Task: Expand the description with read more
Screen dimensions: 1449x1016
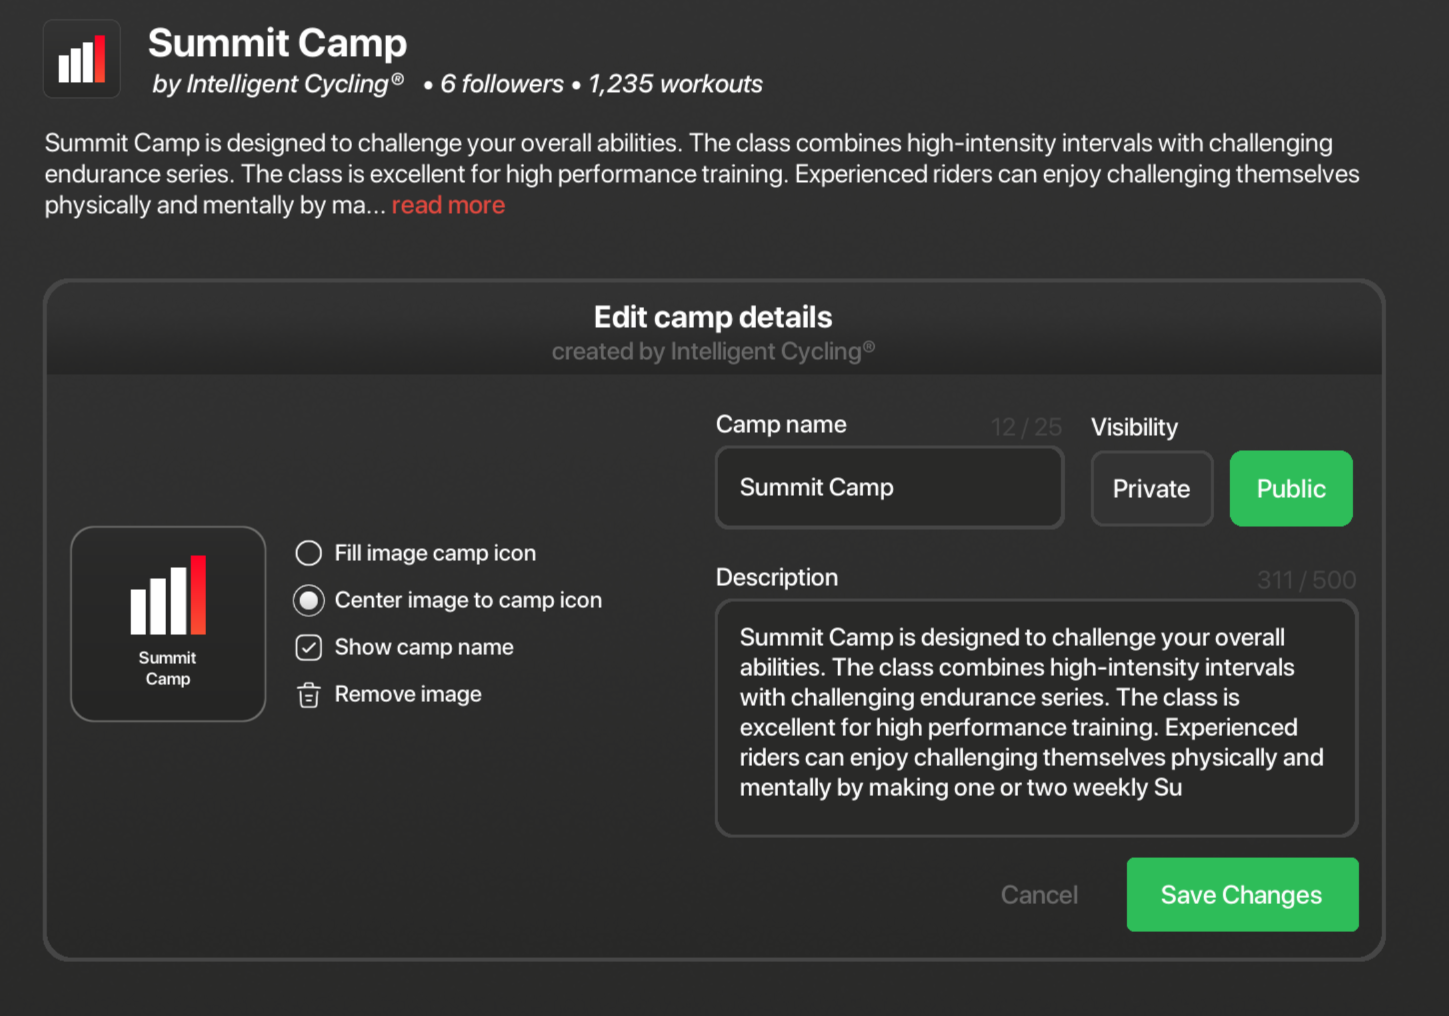Action: [x=448, y=206]
